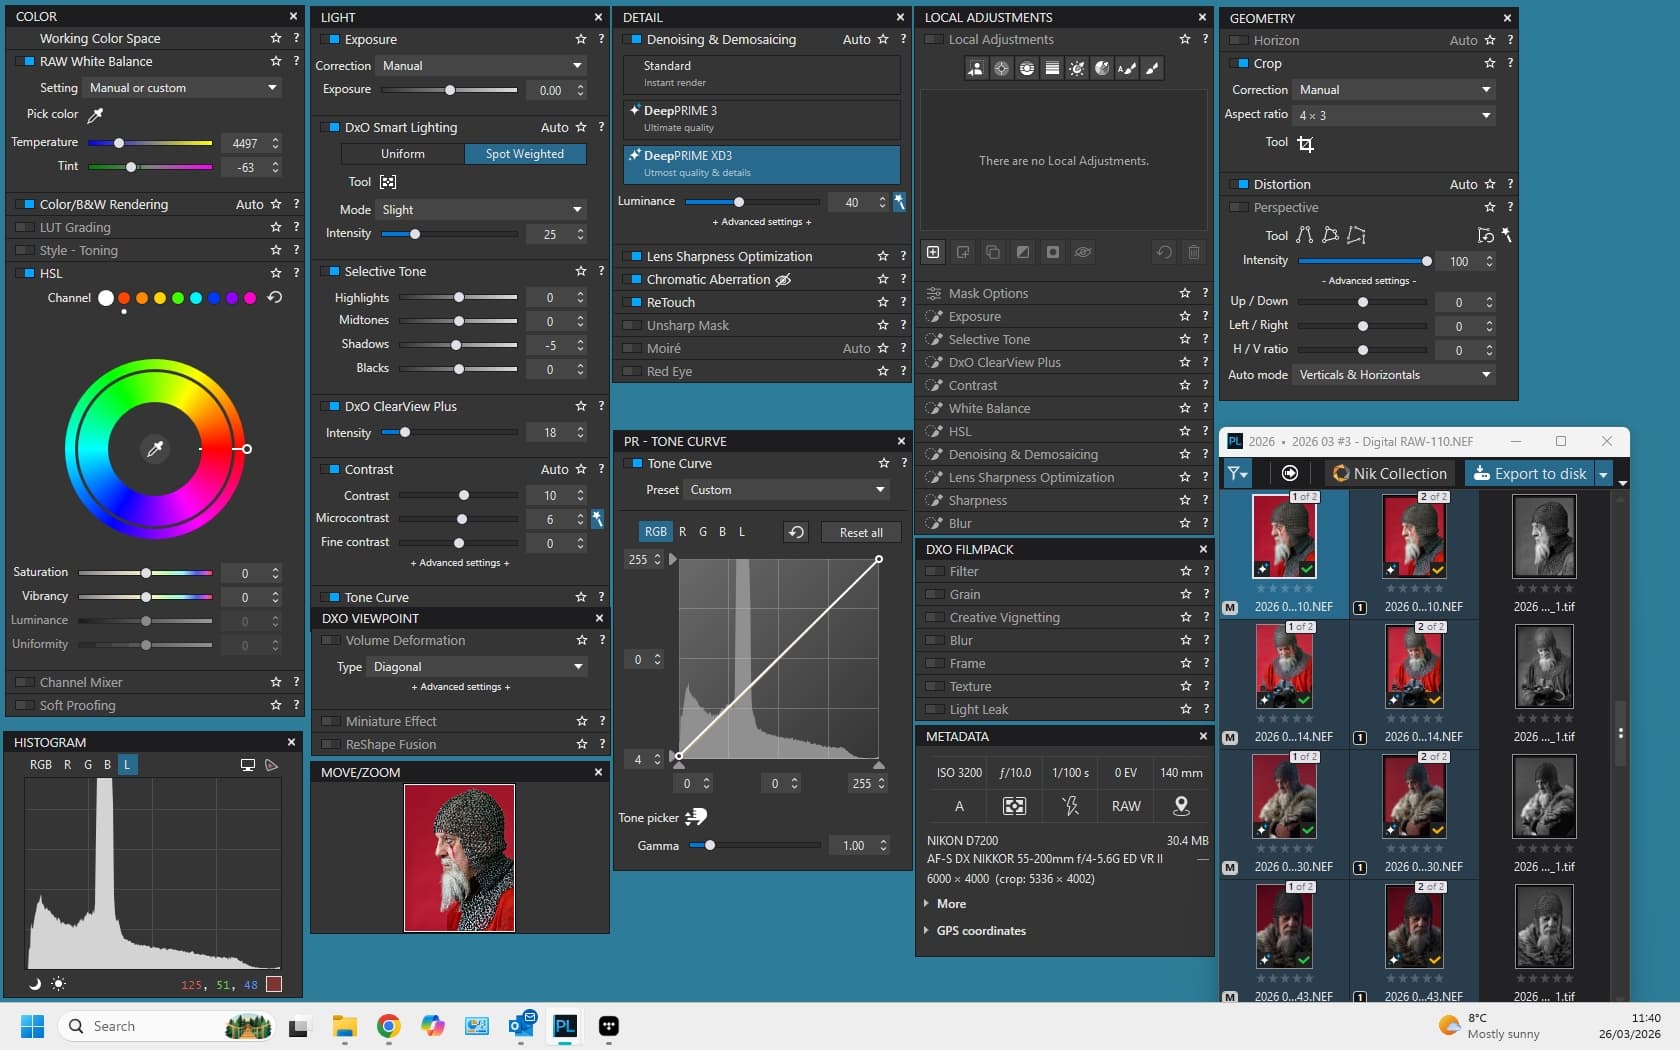Viewport: 1680px width, 1050px height.
Task: Enable the Unsharp Mask correction
Action: coord(632,326)
